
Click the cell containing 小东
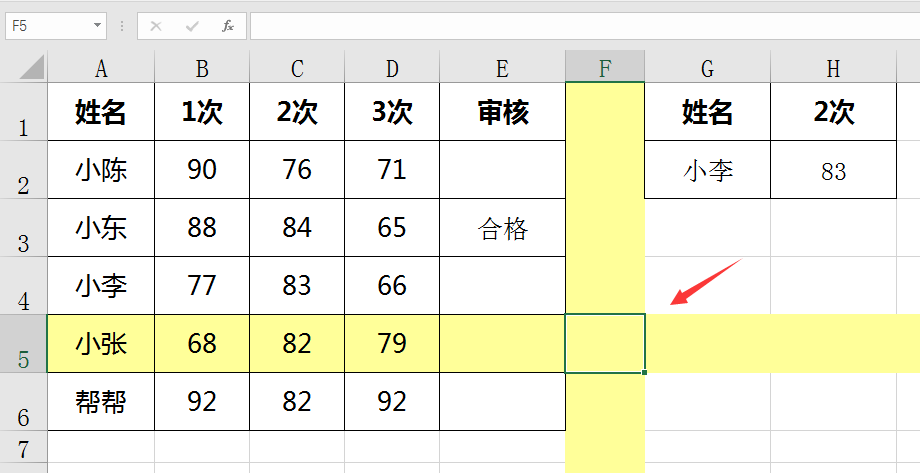101,228
